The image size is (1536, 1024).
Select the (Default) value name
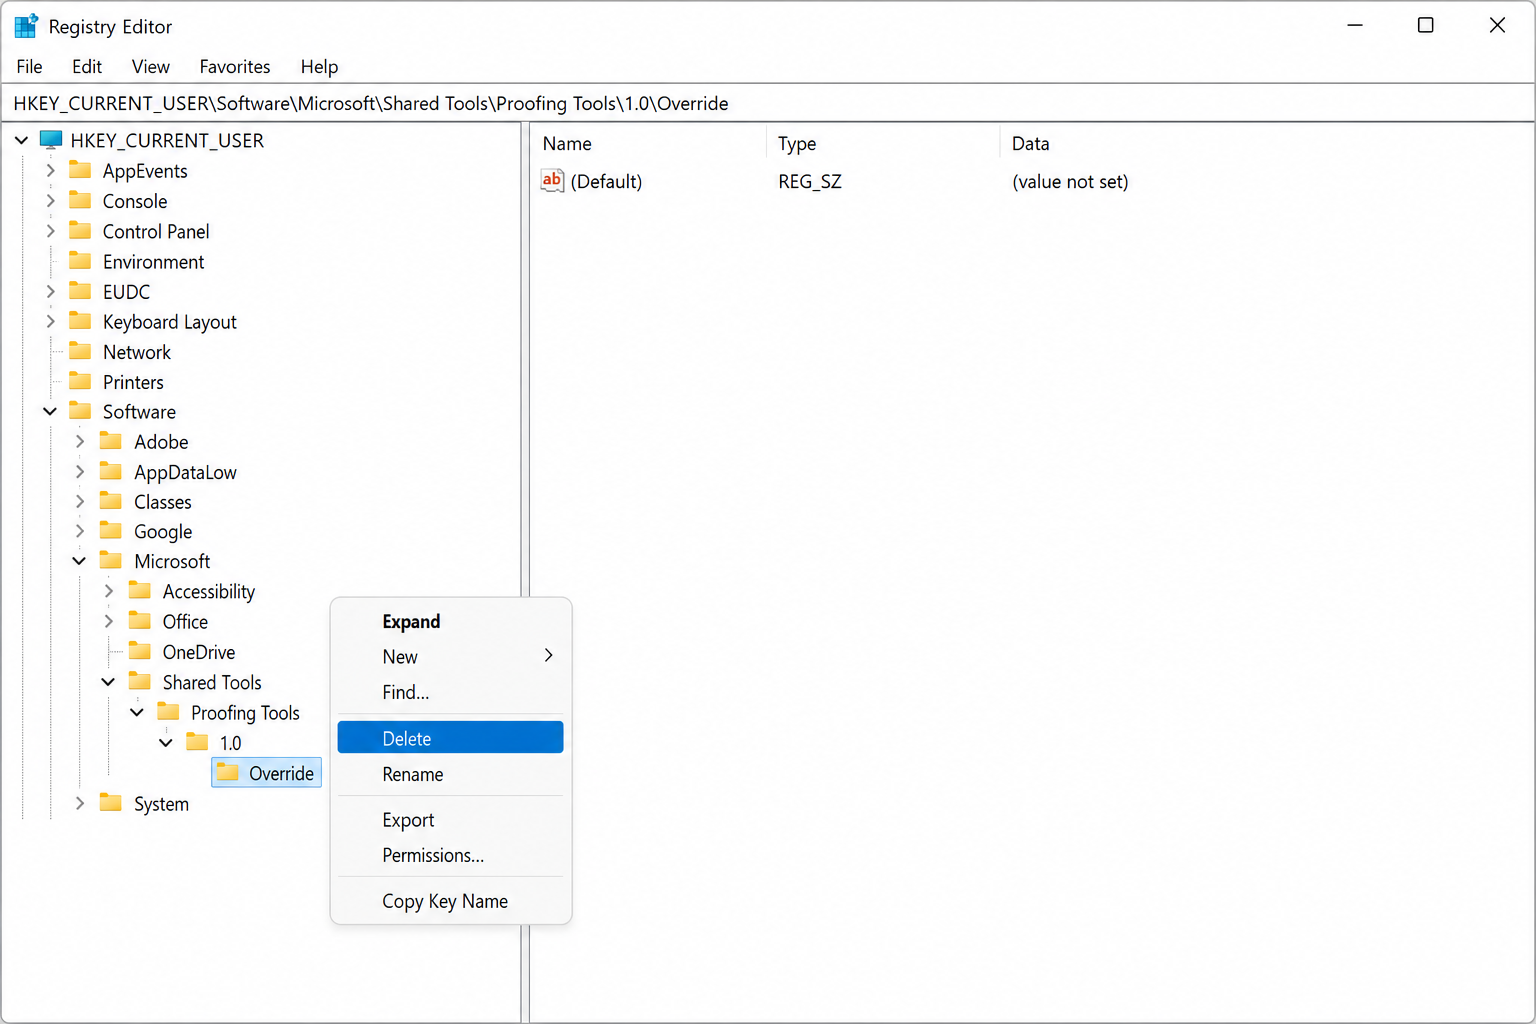coord(606,181)
